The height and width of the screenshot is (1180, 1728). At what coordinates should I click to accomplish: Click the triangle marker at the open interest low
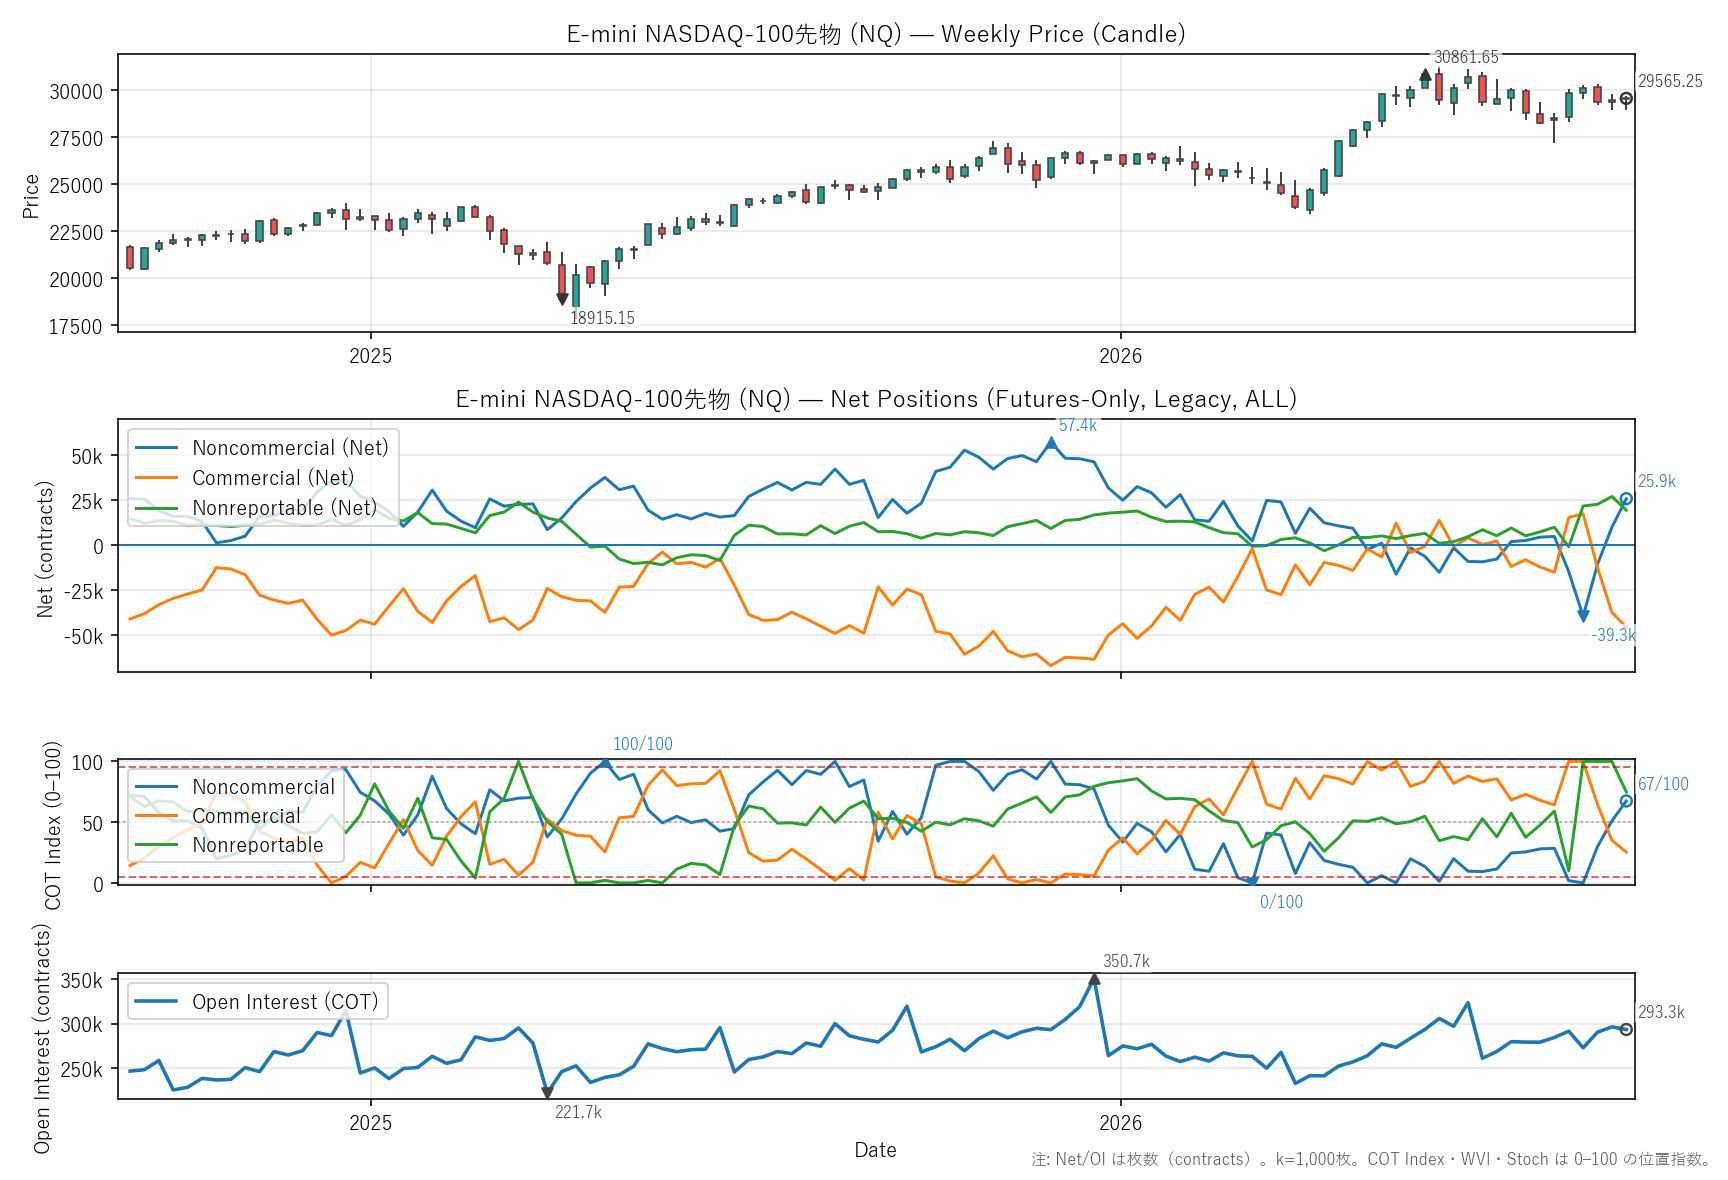coord(547,1093)
